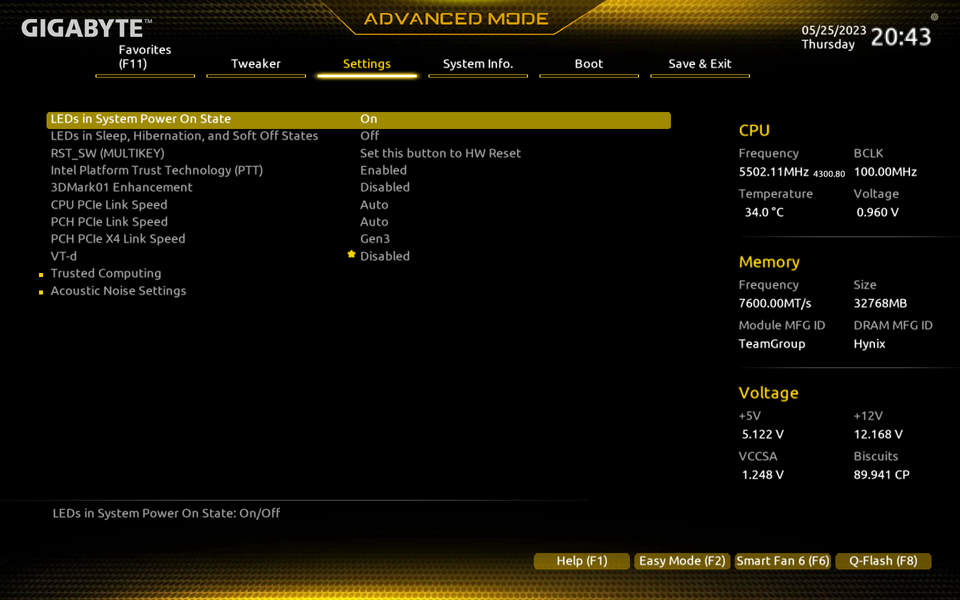The image size is (960, 600).
Task: Select Intel Platform Trust Technology (PTT)
Action: [359, 170]
